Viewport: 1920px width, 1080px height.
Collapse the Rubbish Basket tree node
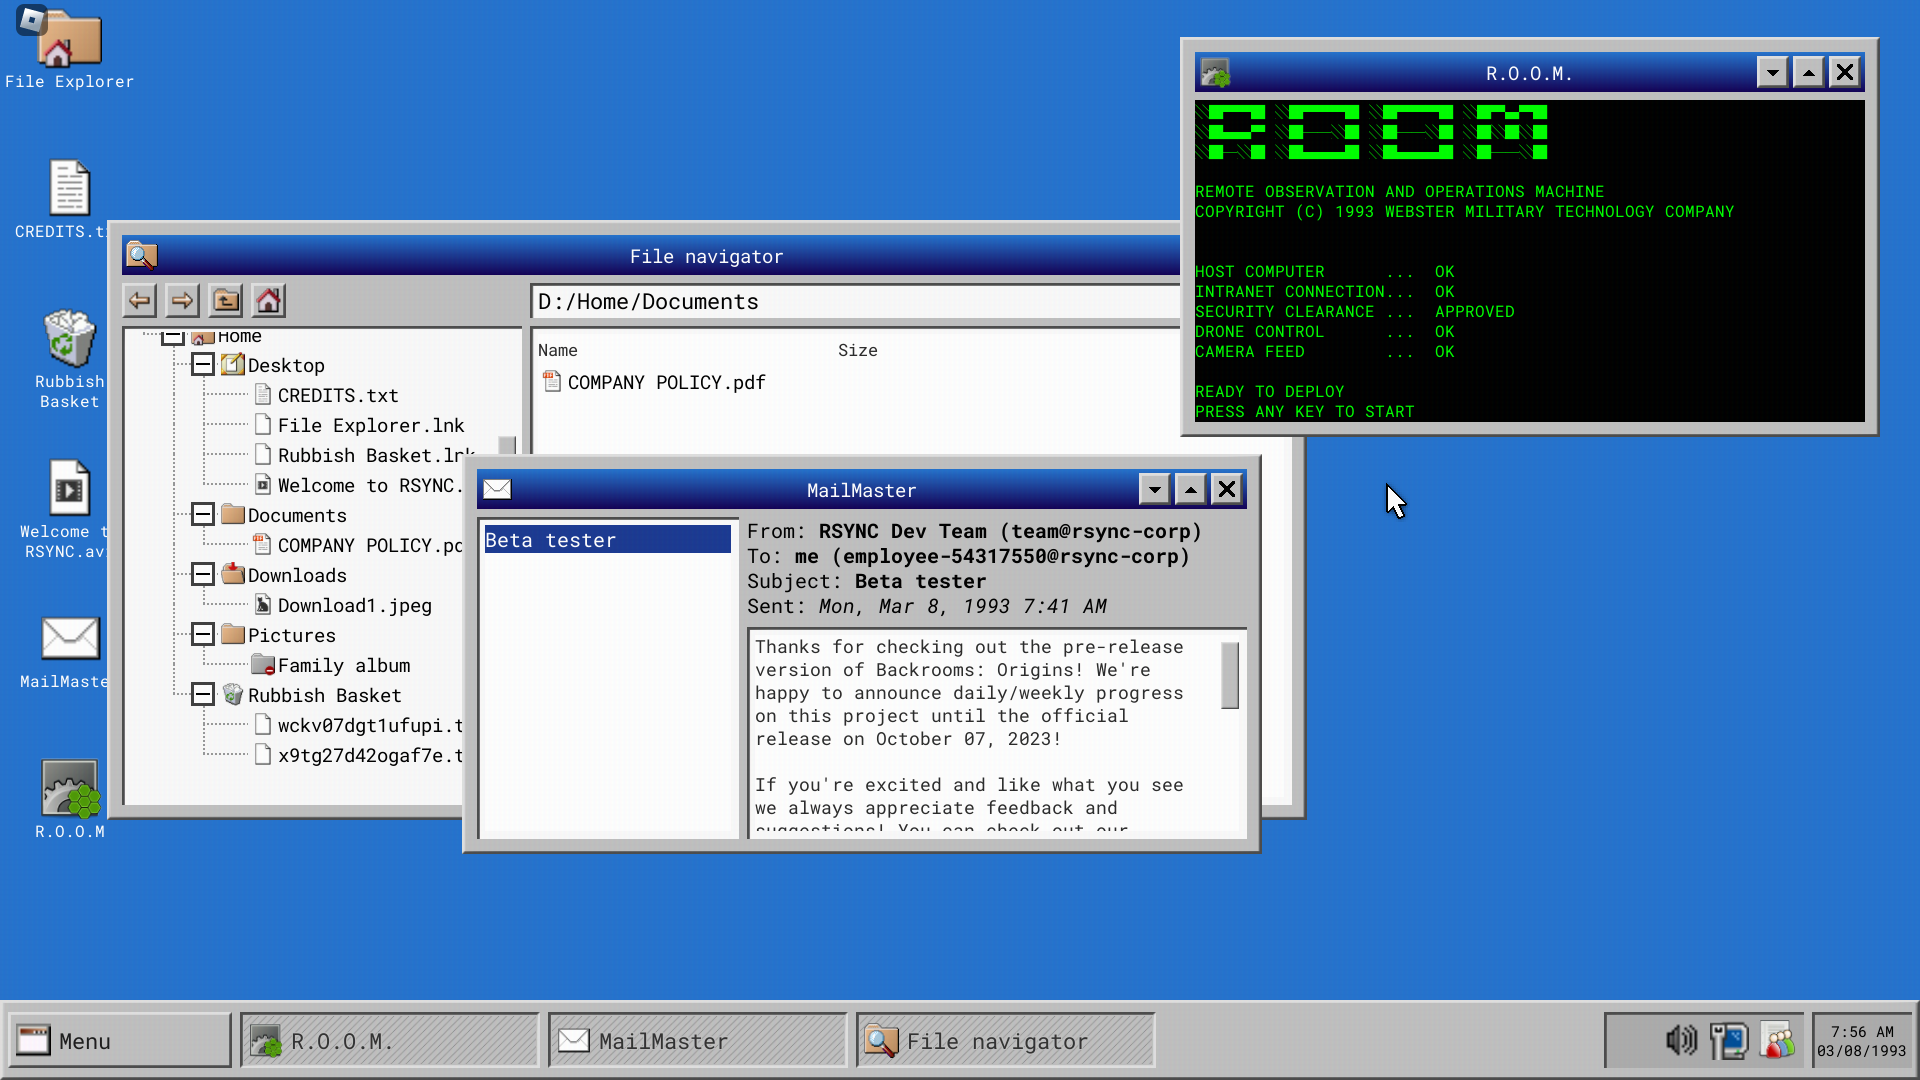(x=203, y=695)
